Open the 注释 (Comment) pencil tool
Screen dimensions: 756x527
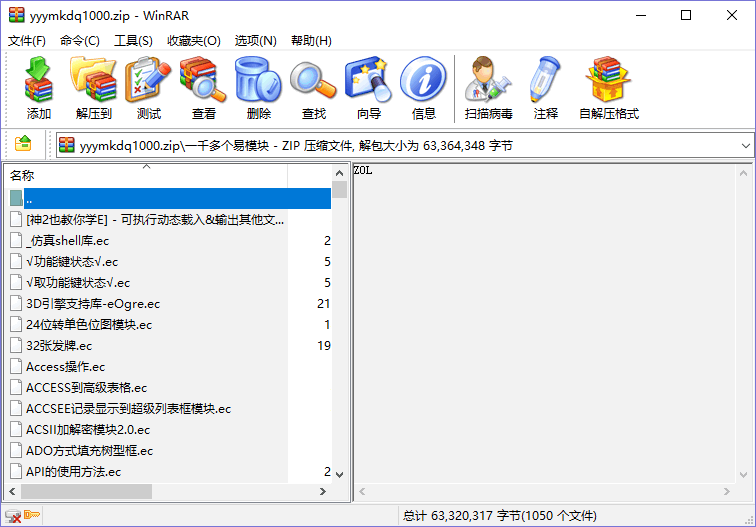pos(546,88)
